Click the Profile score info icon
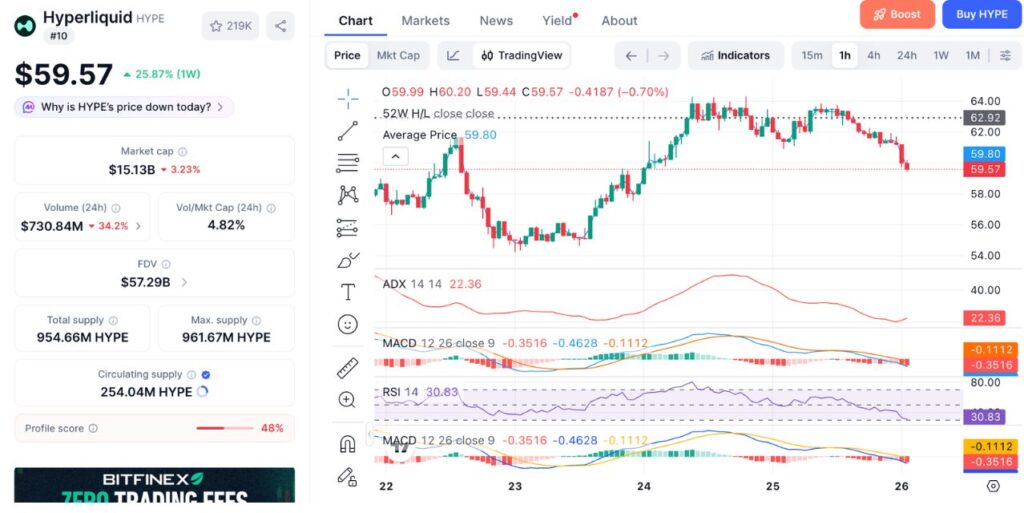This screenshot has height=513, width=1024. pos(93,428)
